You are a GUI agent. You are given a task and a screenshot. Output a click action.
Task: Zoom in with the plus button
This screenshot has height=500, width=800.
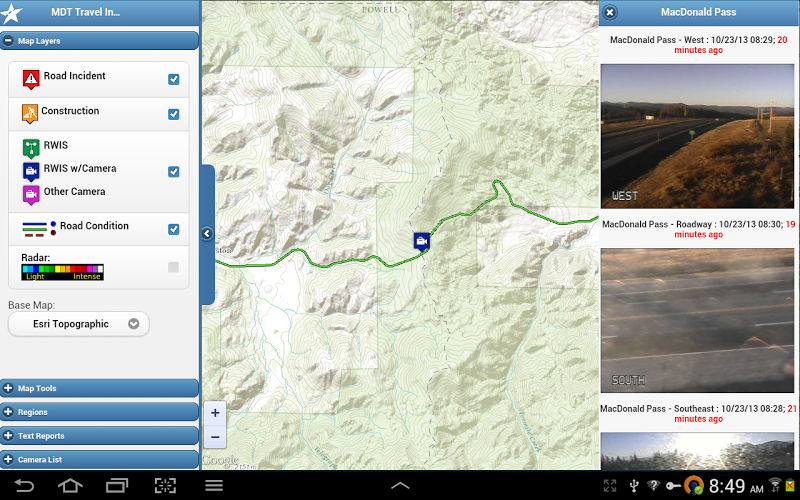pyautogui.click(x=215, y=413)
